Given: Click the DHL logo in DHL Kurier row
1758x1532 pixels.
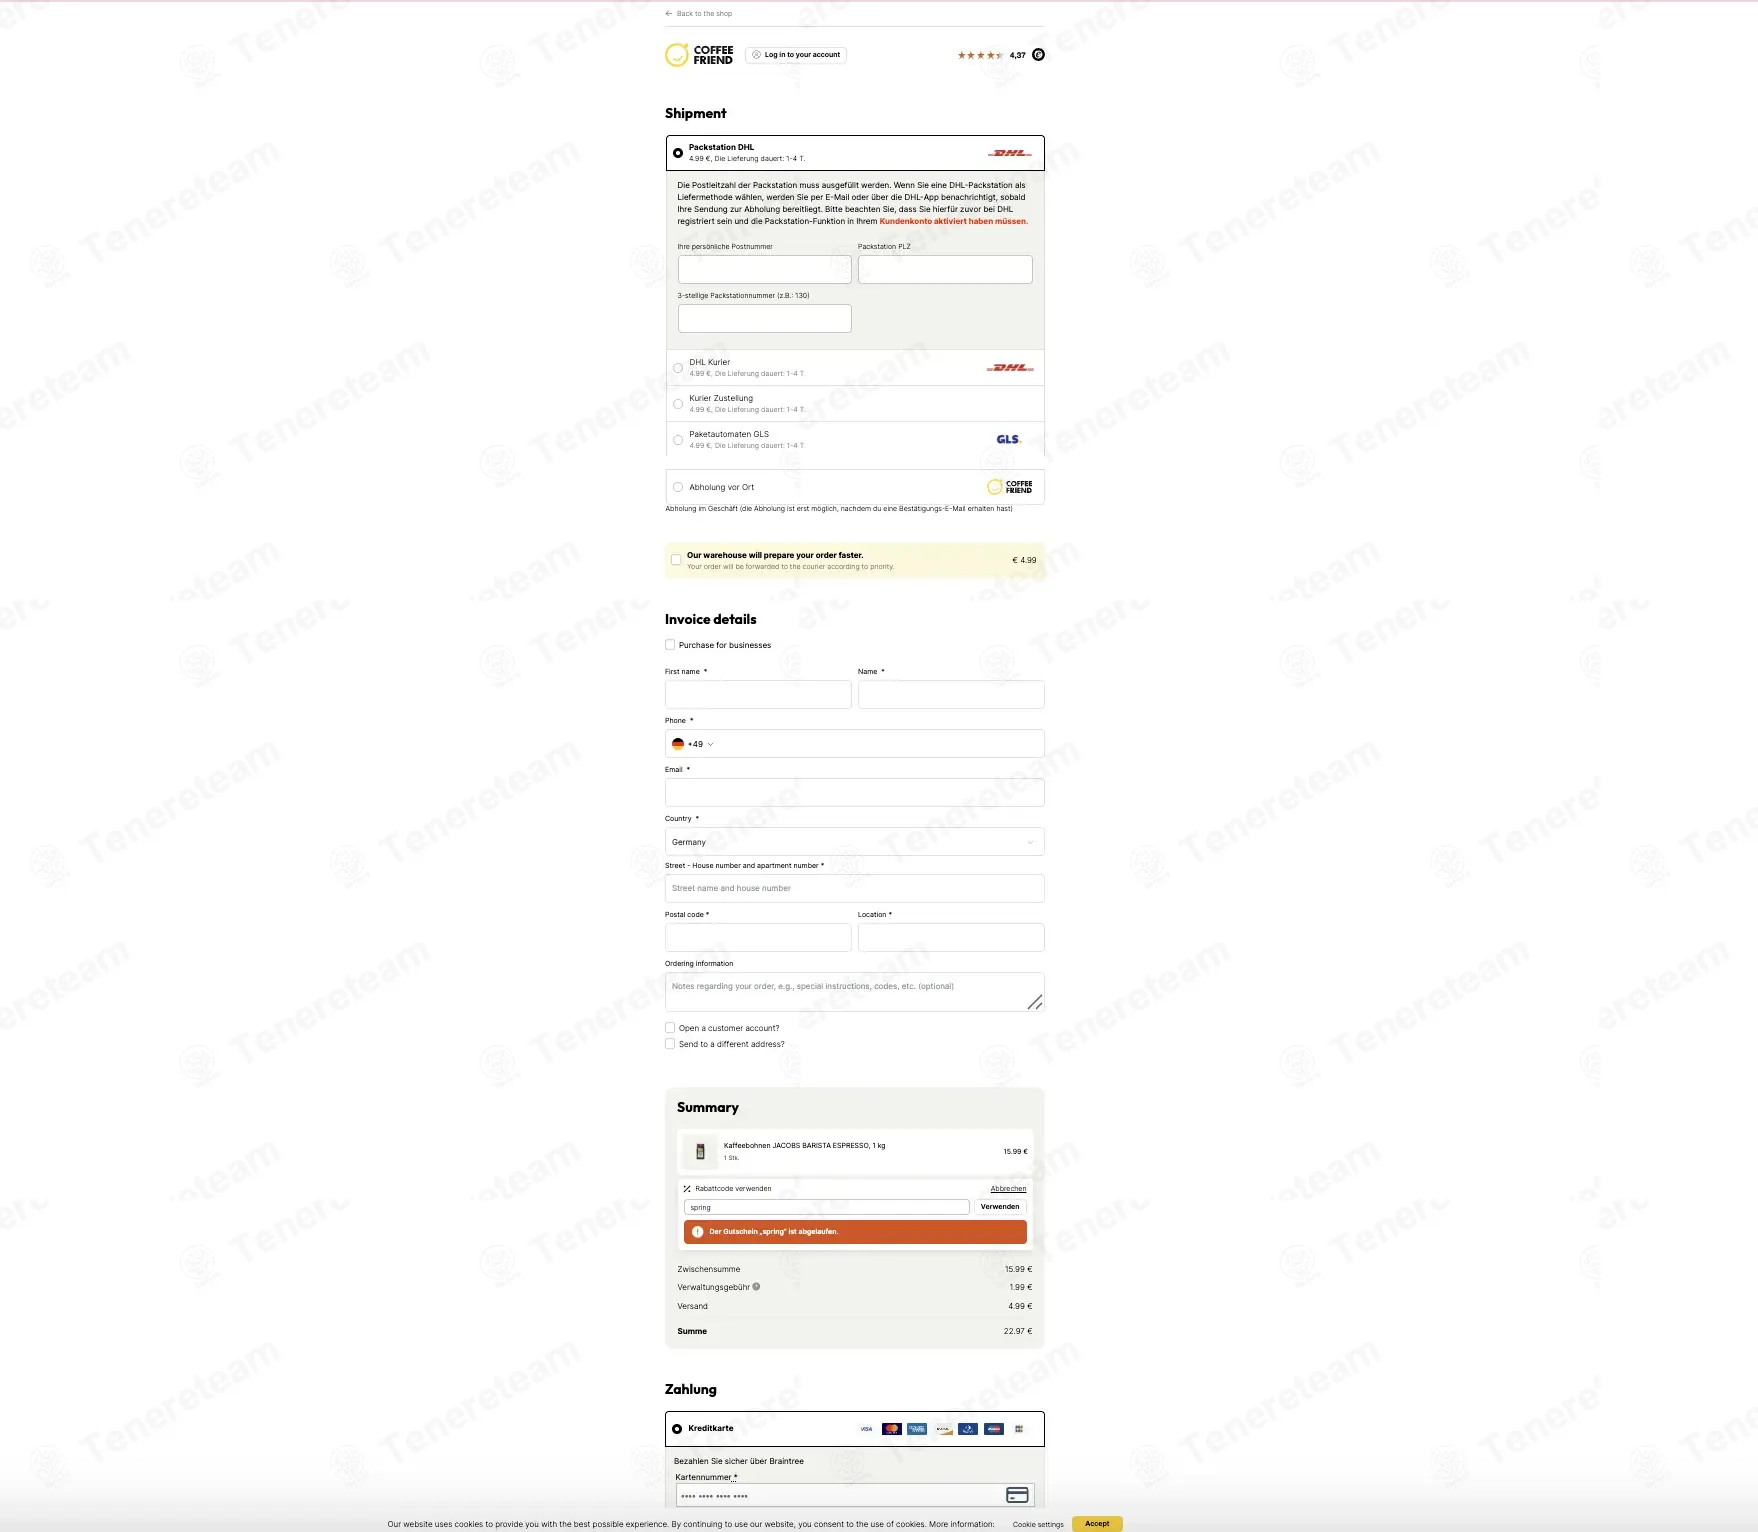Looking at the screenshot, I should pyautogui.click(x=1010, y=368).
